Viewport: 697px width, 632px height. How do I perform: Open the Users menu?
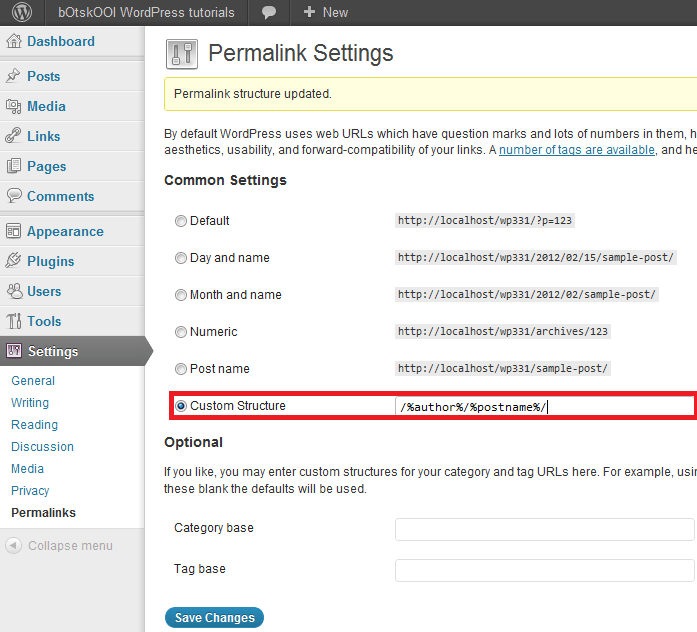(44, 291)
